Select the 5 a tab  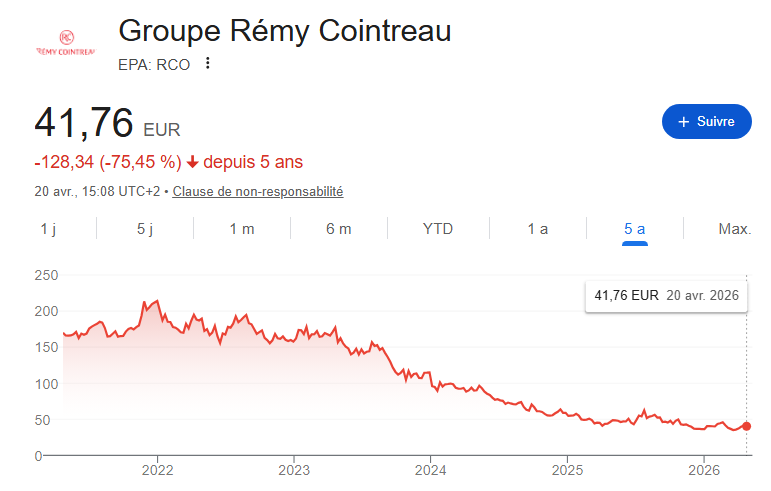[x=634, y=229]
